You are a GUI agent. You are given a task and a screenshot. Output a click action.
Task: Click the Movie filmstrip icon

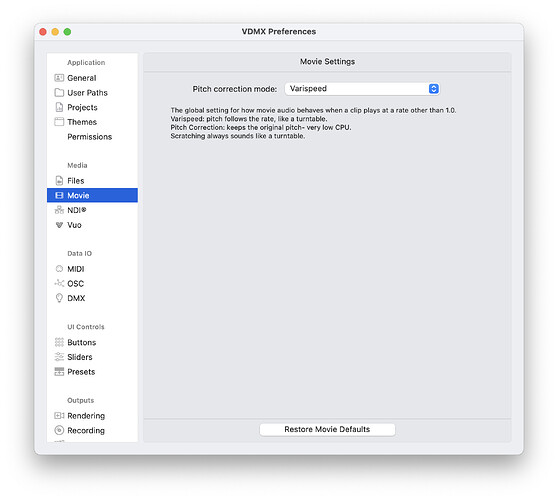59,195
